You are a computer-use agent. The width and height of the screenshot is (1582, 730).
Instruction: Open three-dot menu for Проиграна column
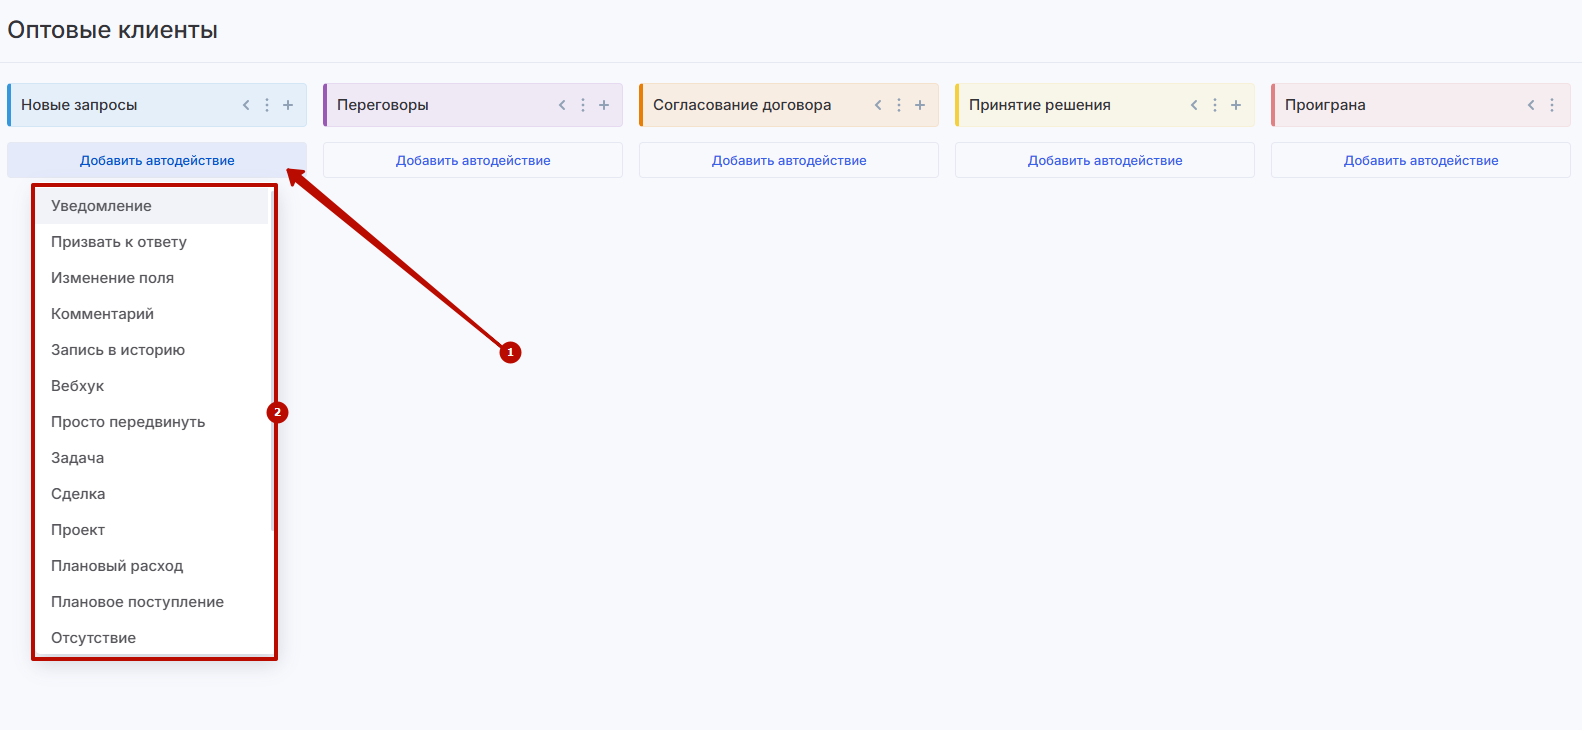(1552, 105)
